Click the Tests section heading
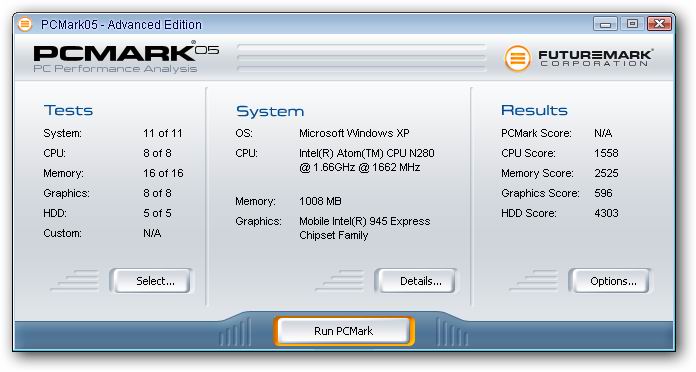This screenshot has height=372, width=696. click(x=68, y=110)
